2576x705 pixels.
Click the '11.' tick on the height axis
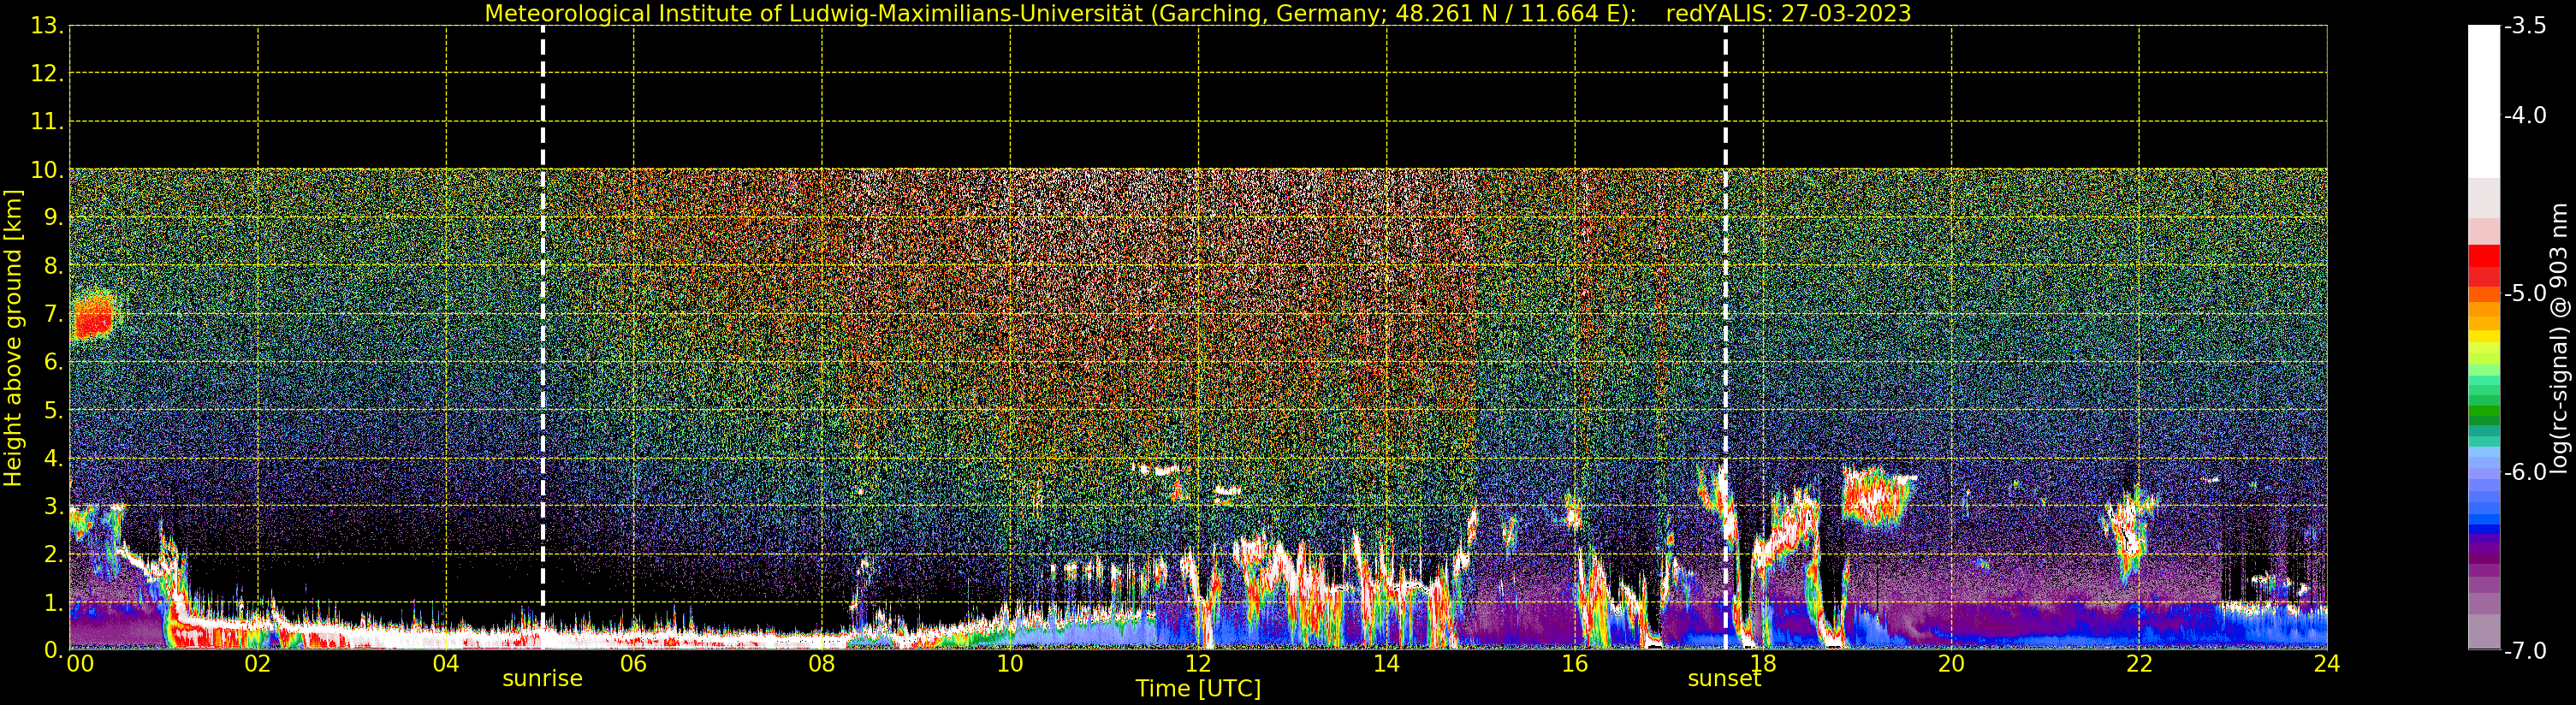pos(47,122)
